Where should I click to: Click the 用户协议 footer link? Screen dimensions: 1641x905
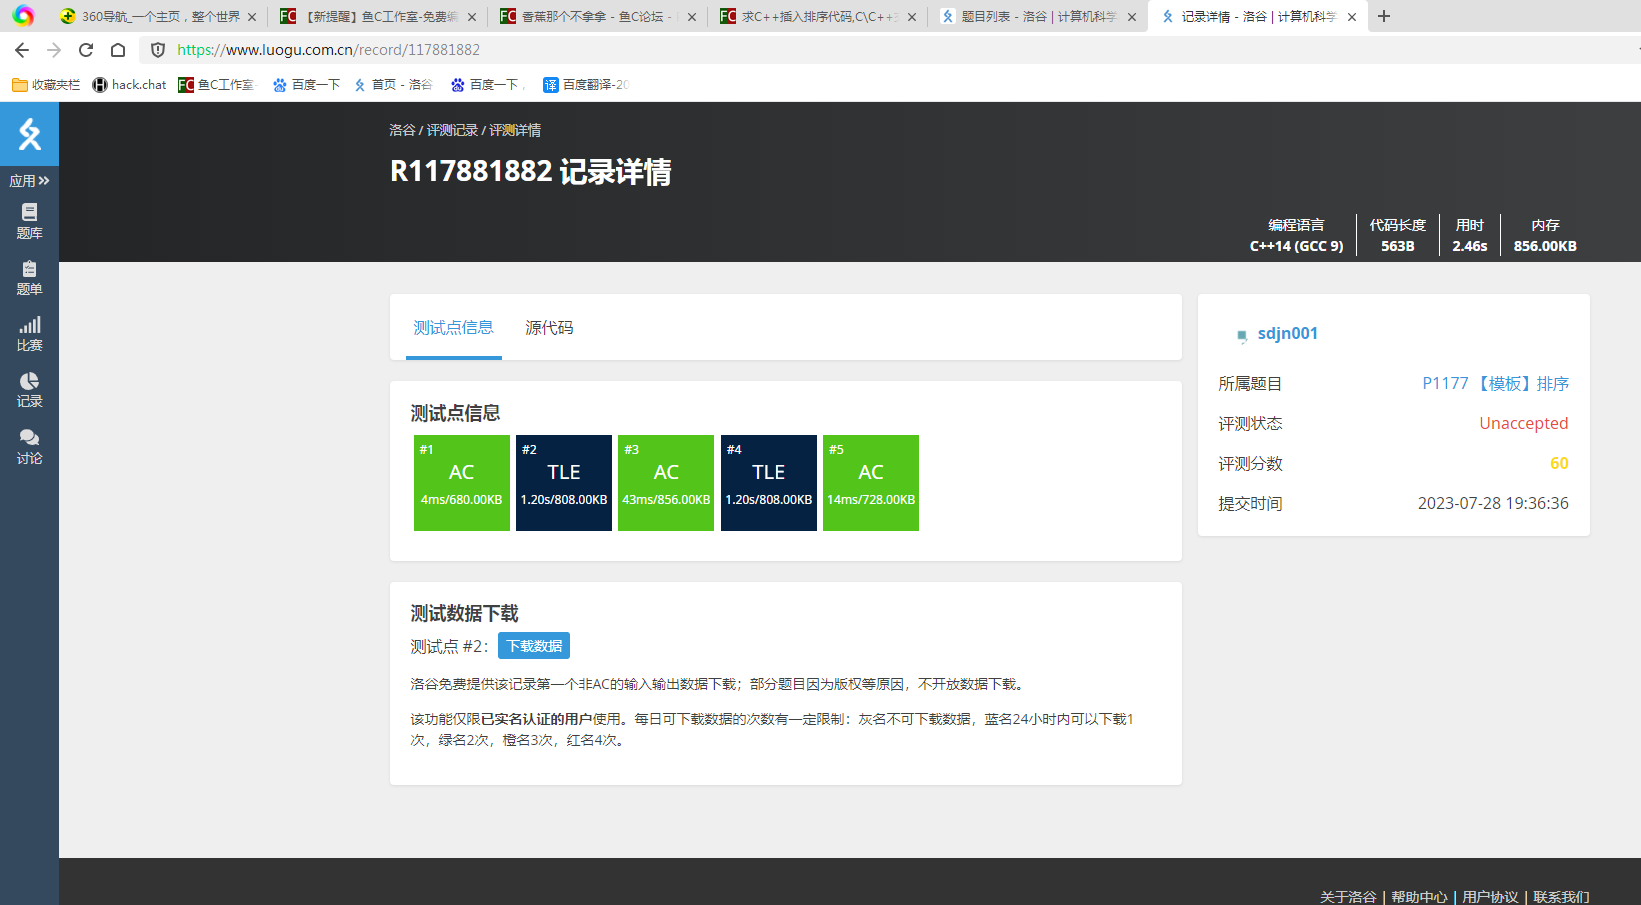point(1490,897)
